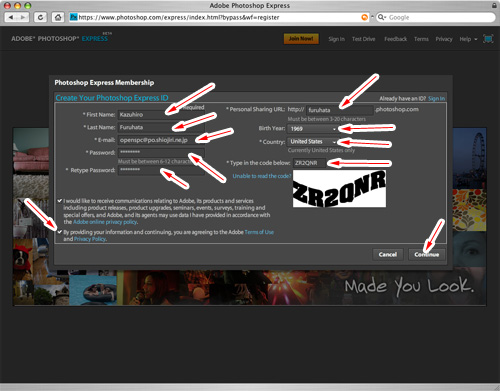Open the browser home page icon

58,17
